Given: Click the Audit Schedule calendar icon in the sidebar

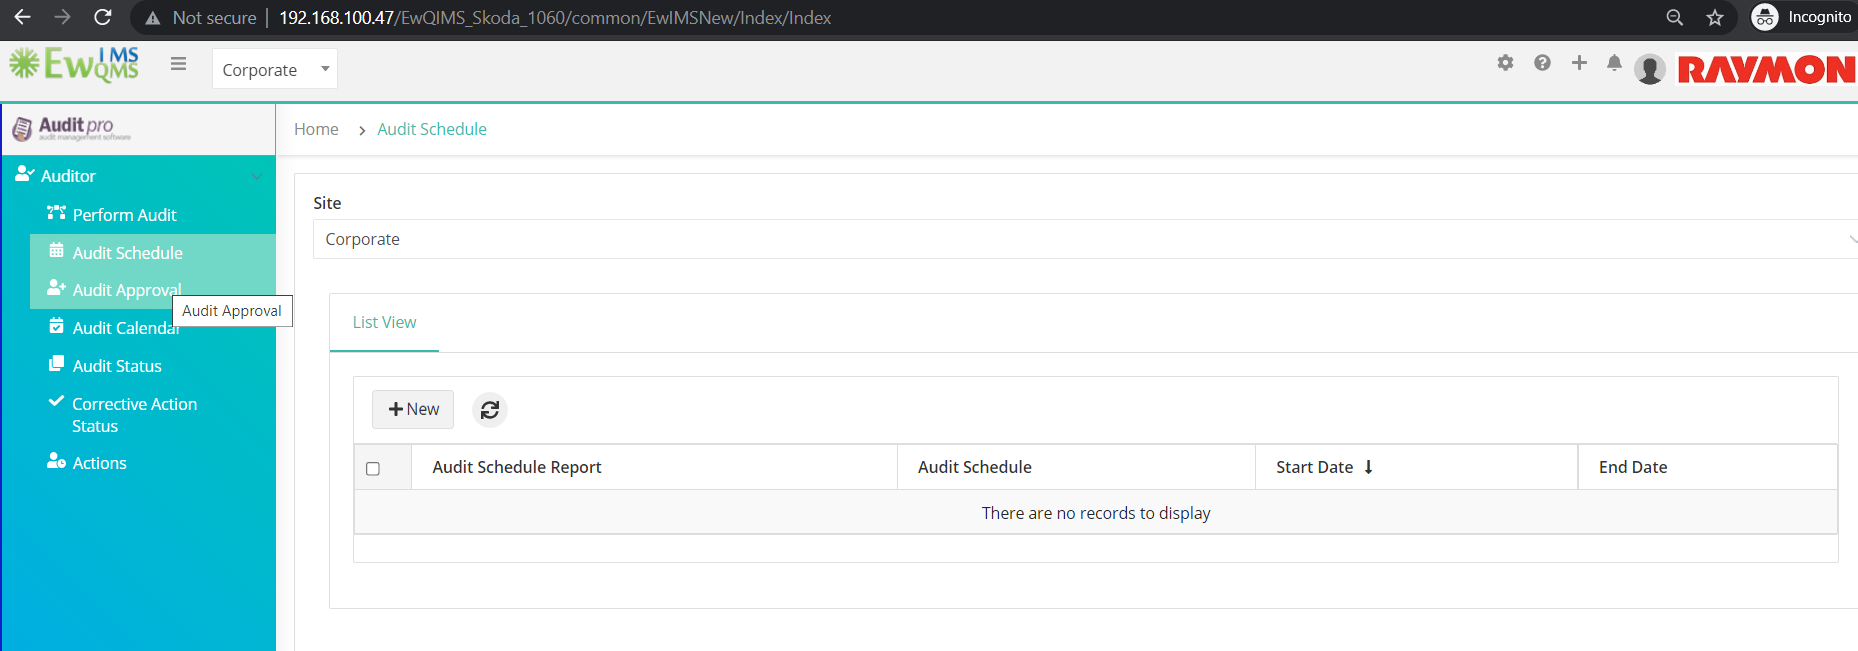Looking at the screenshot, I should [56, 250].
